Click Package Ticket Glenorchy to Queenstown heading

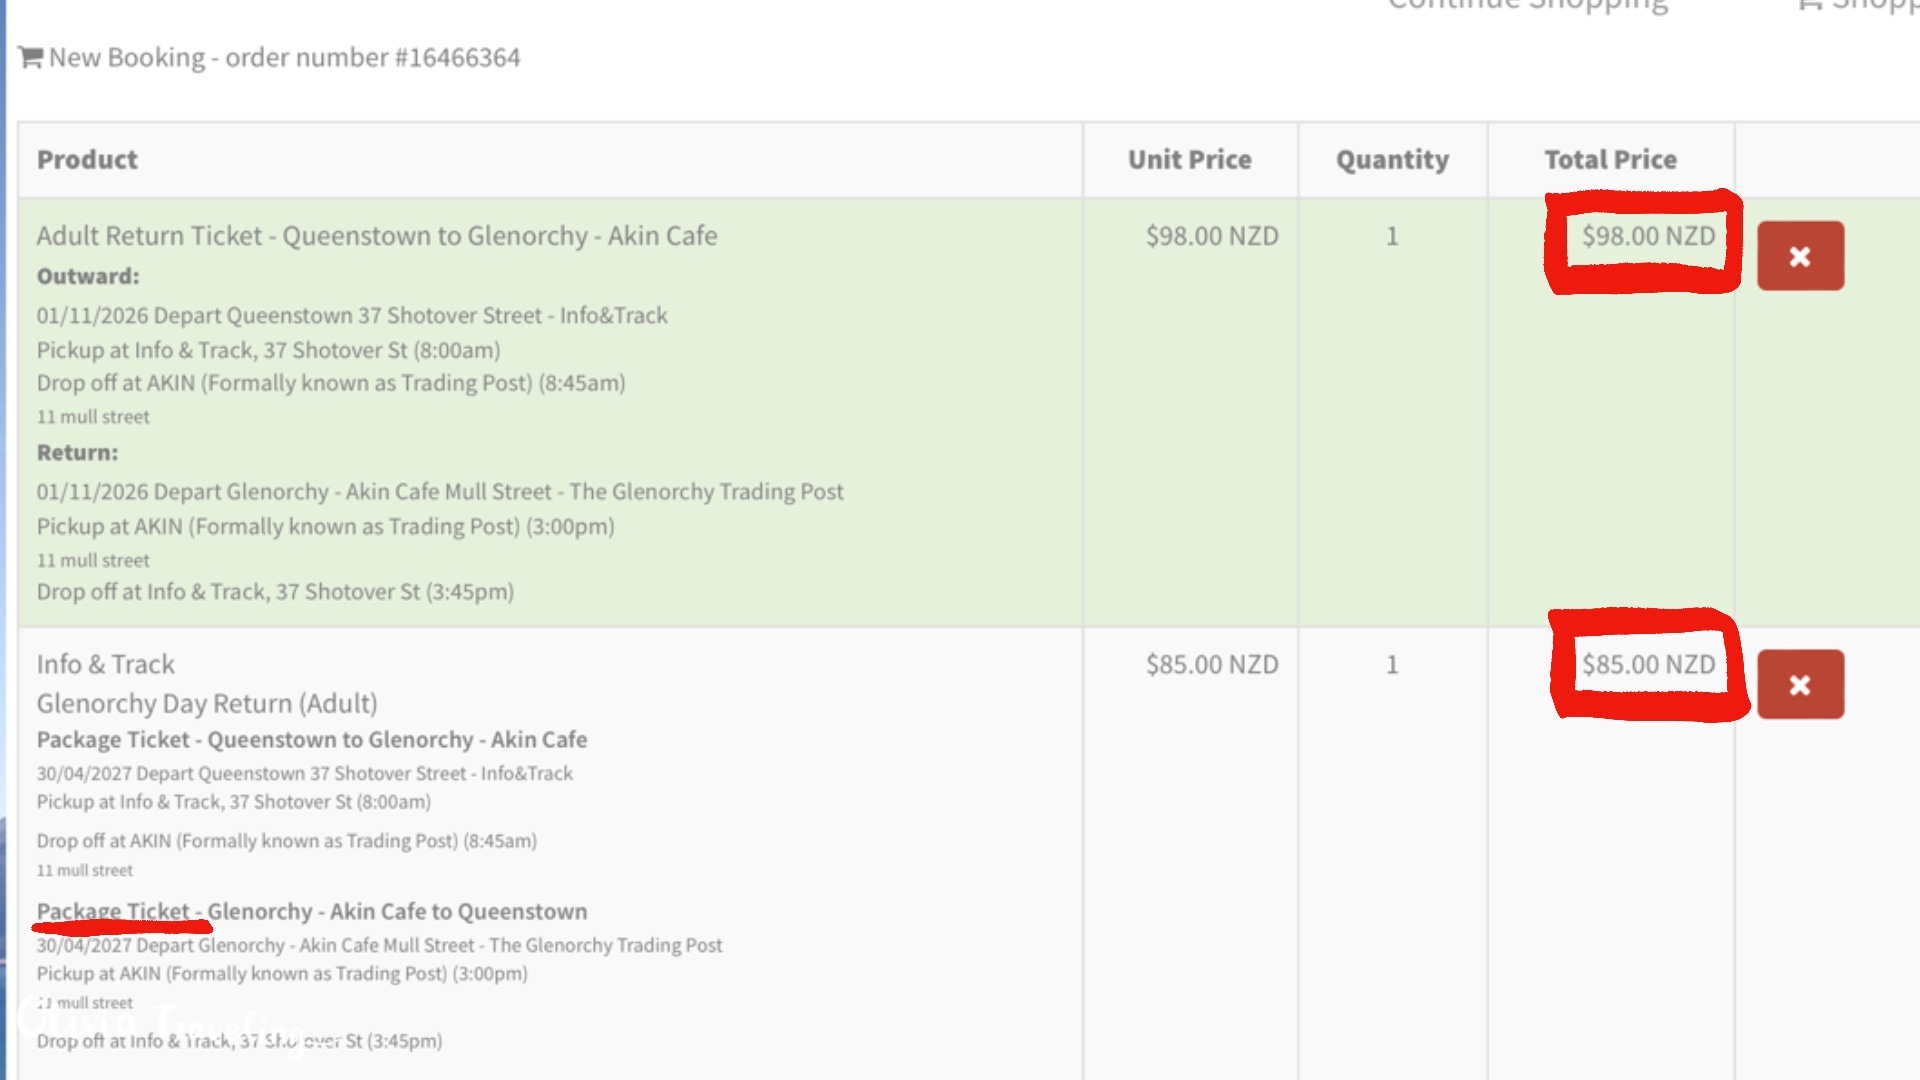(312, 912)
